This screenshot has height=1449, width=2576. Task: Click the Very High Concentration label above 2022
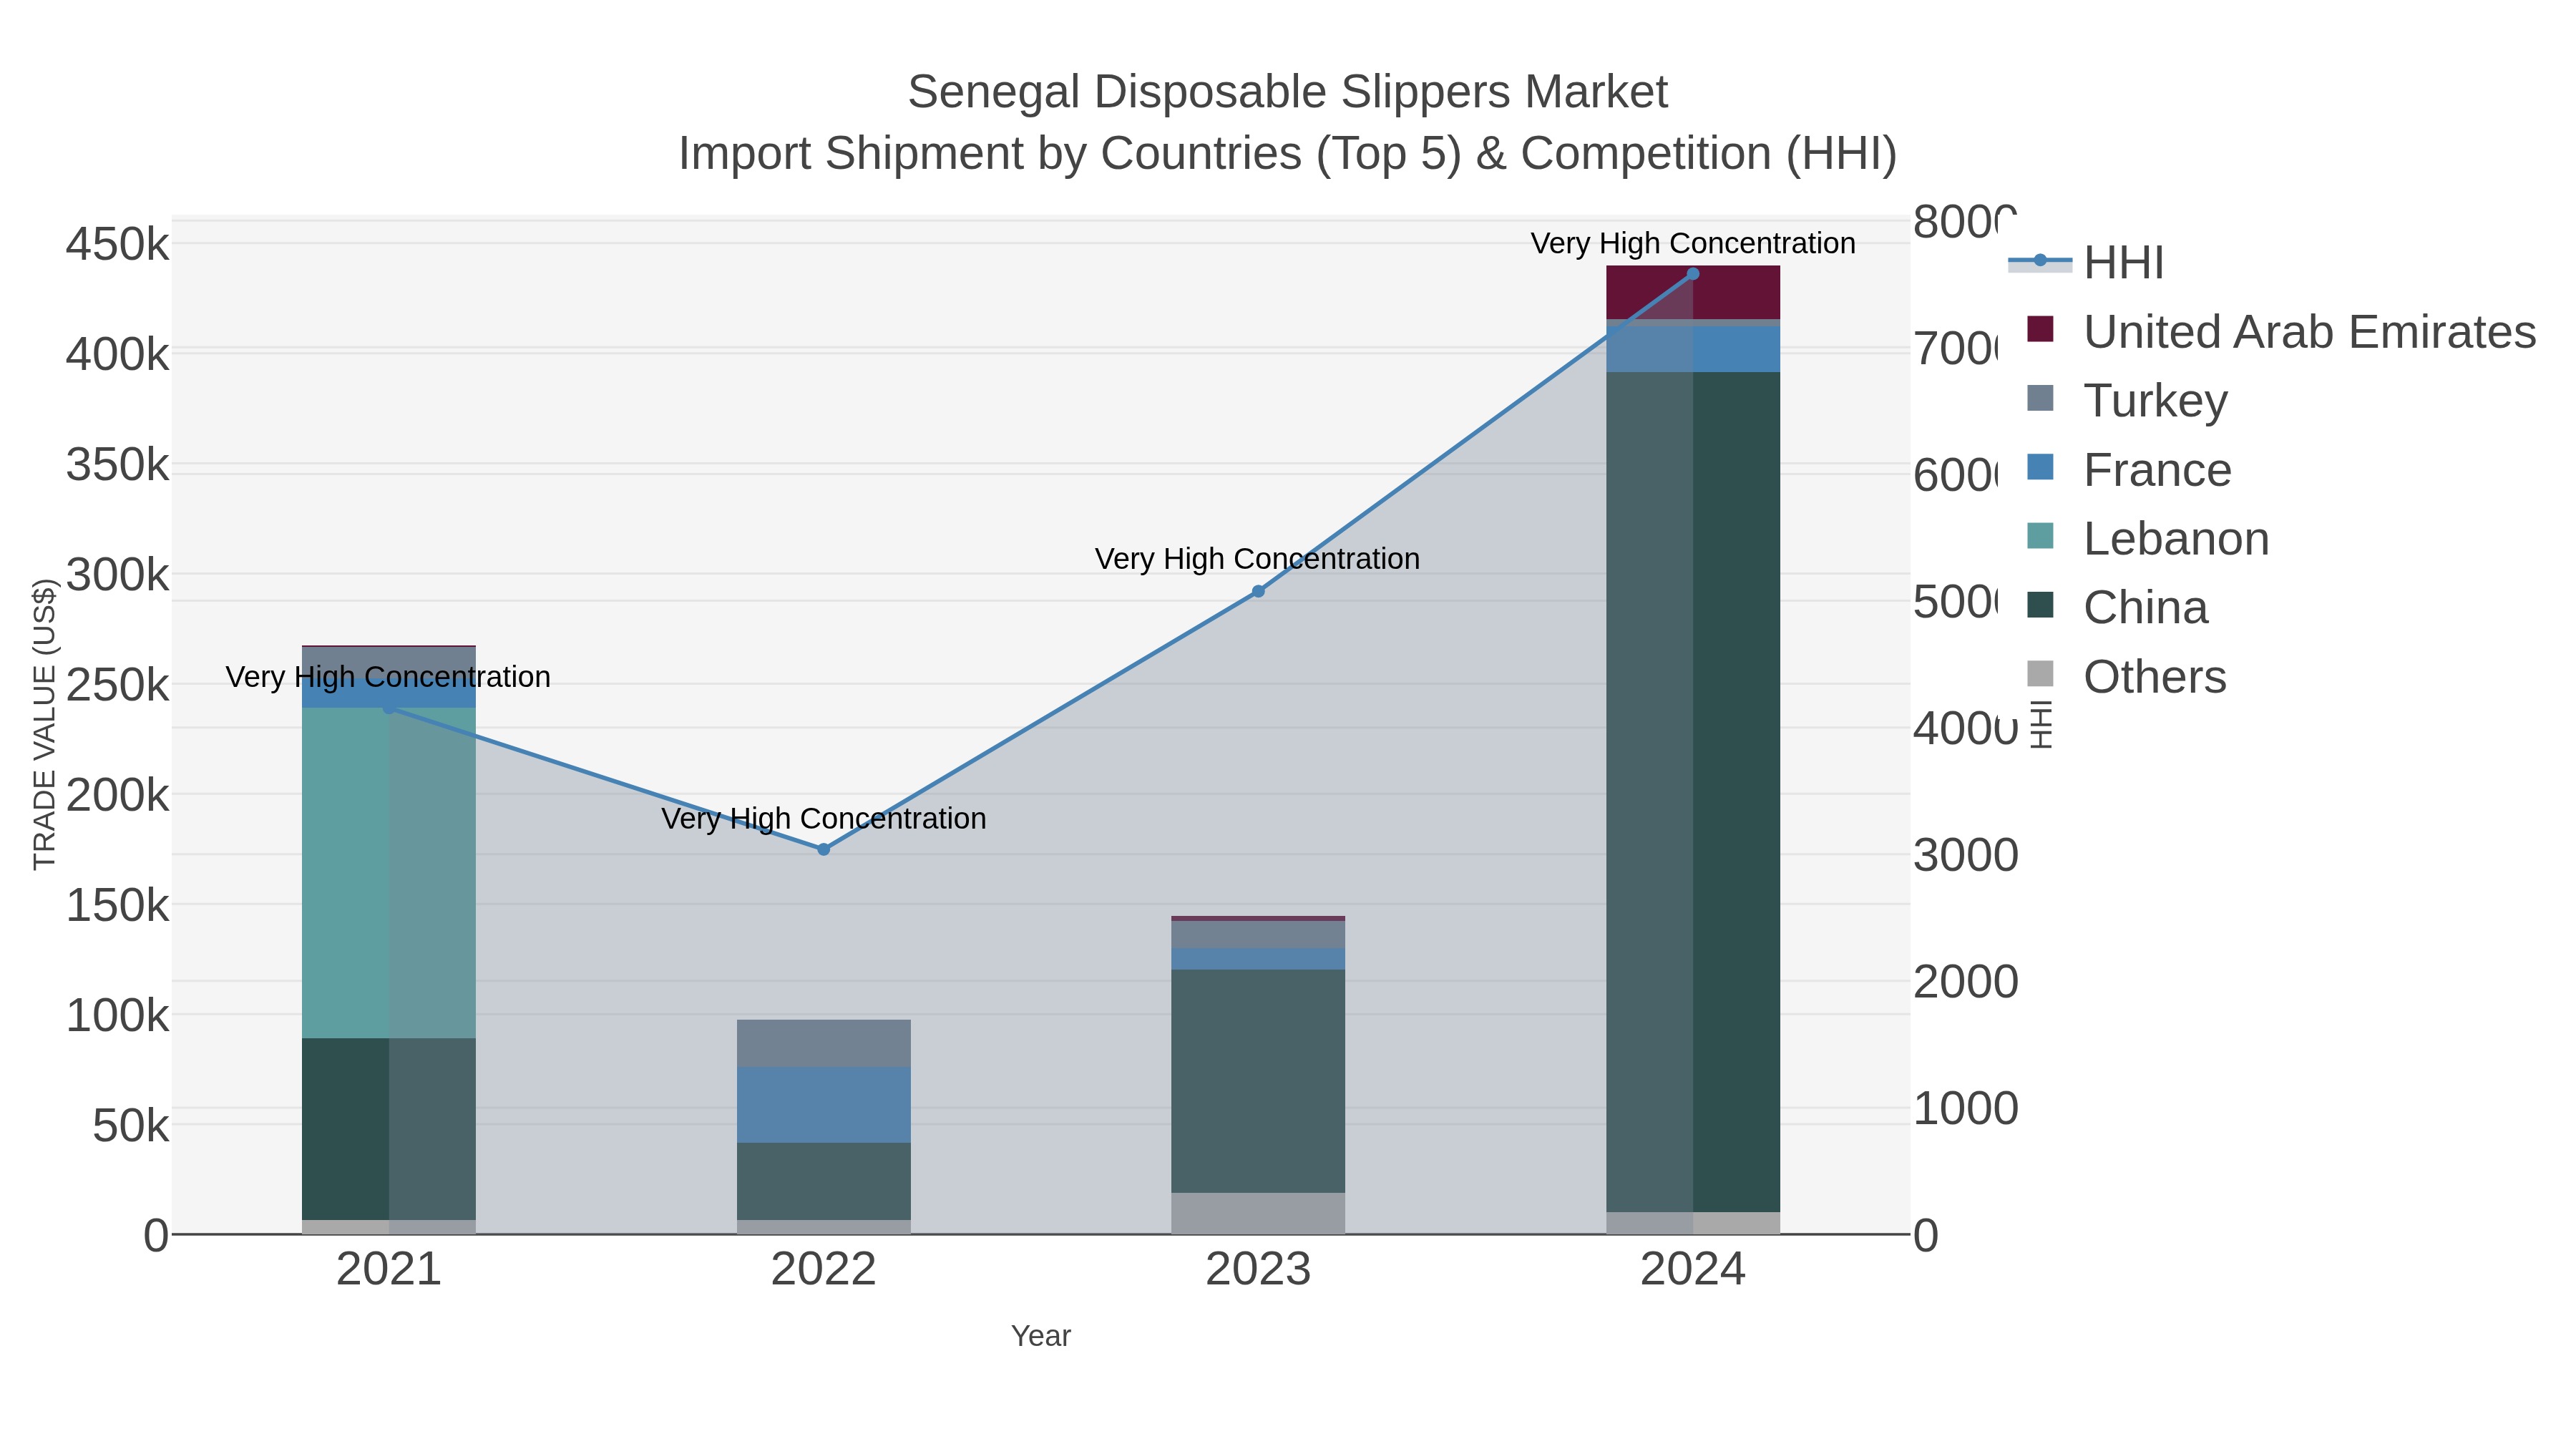[x=824, y=818]
